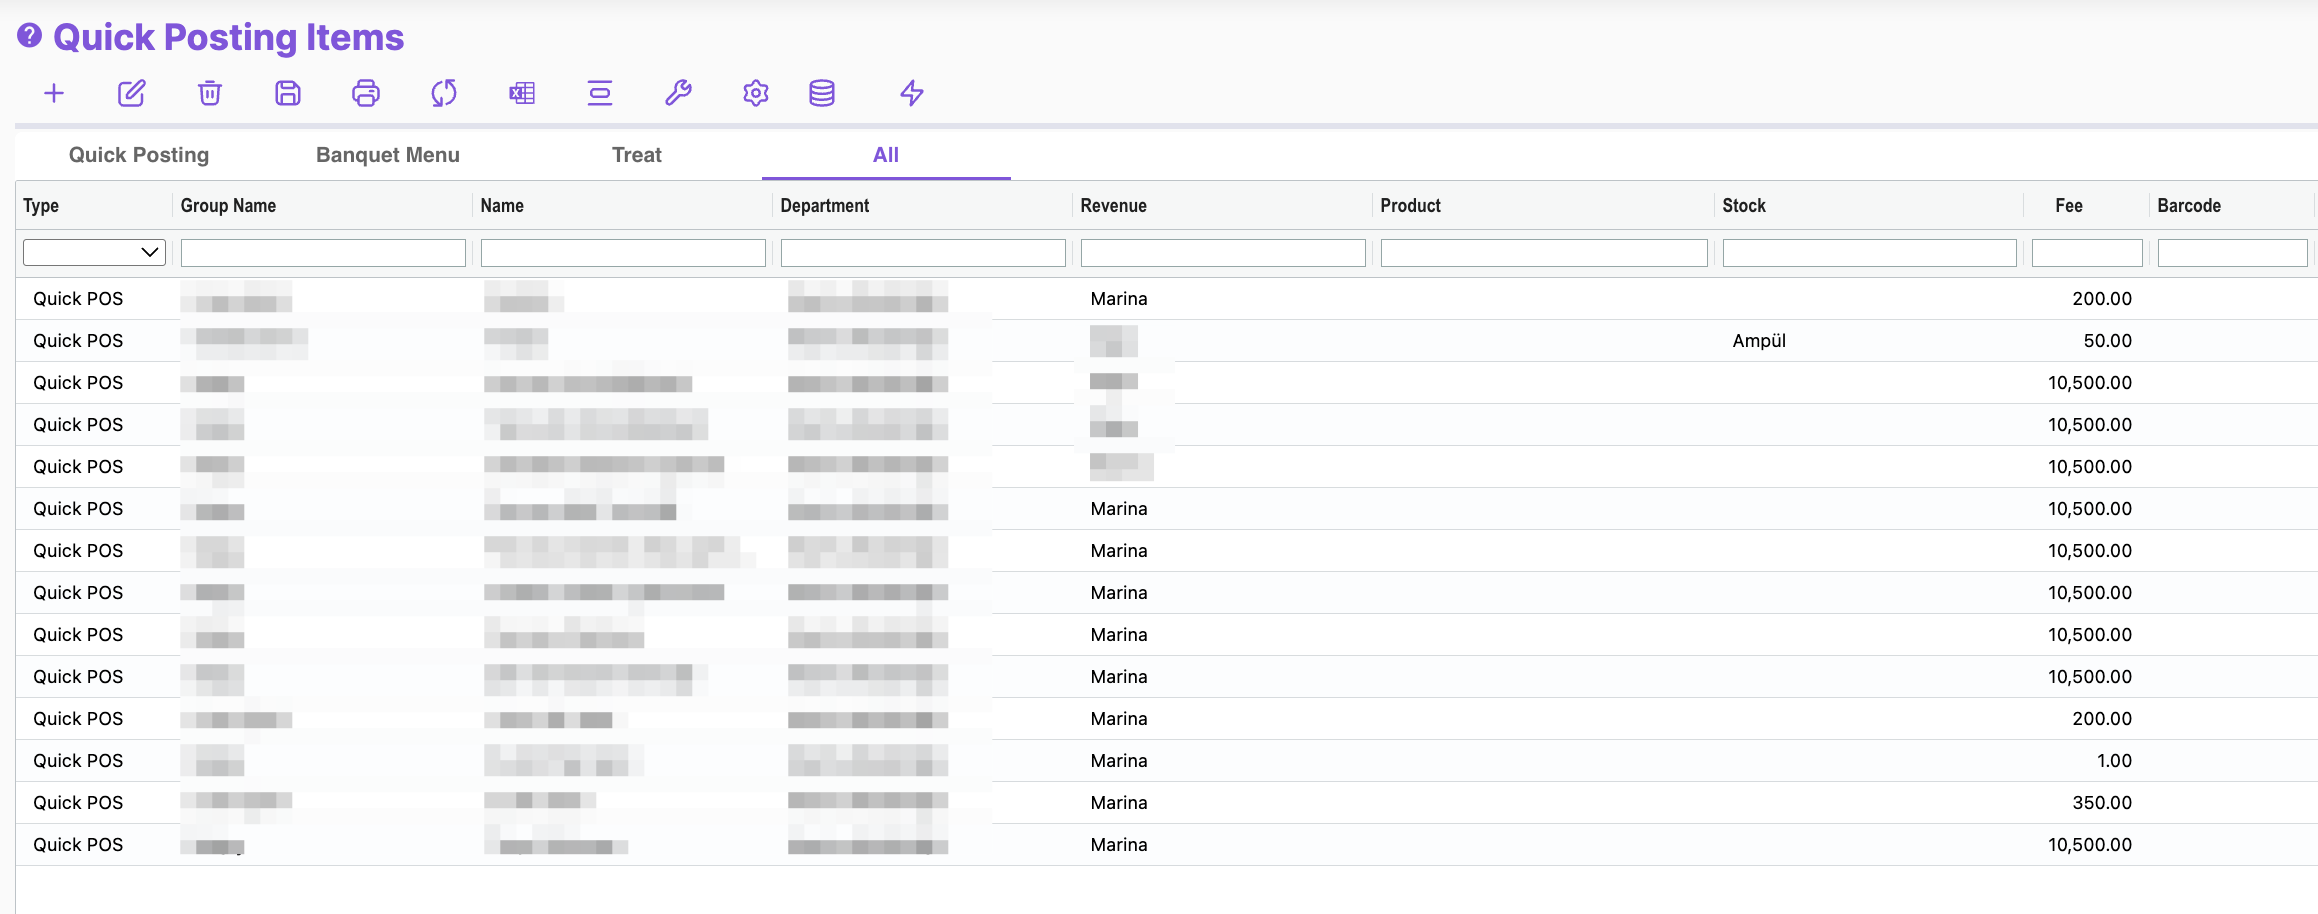Click the refresh arrows icon
Viewport: 2318px width, 914px height.
click(444, 94)
